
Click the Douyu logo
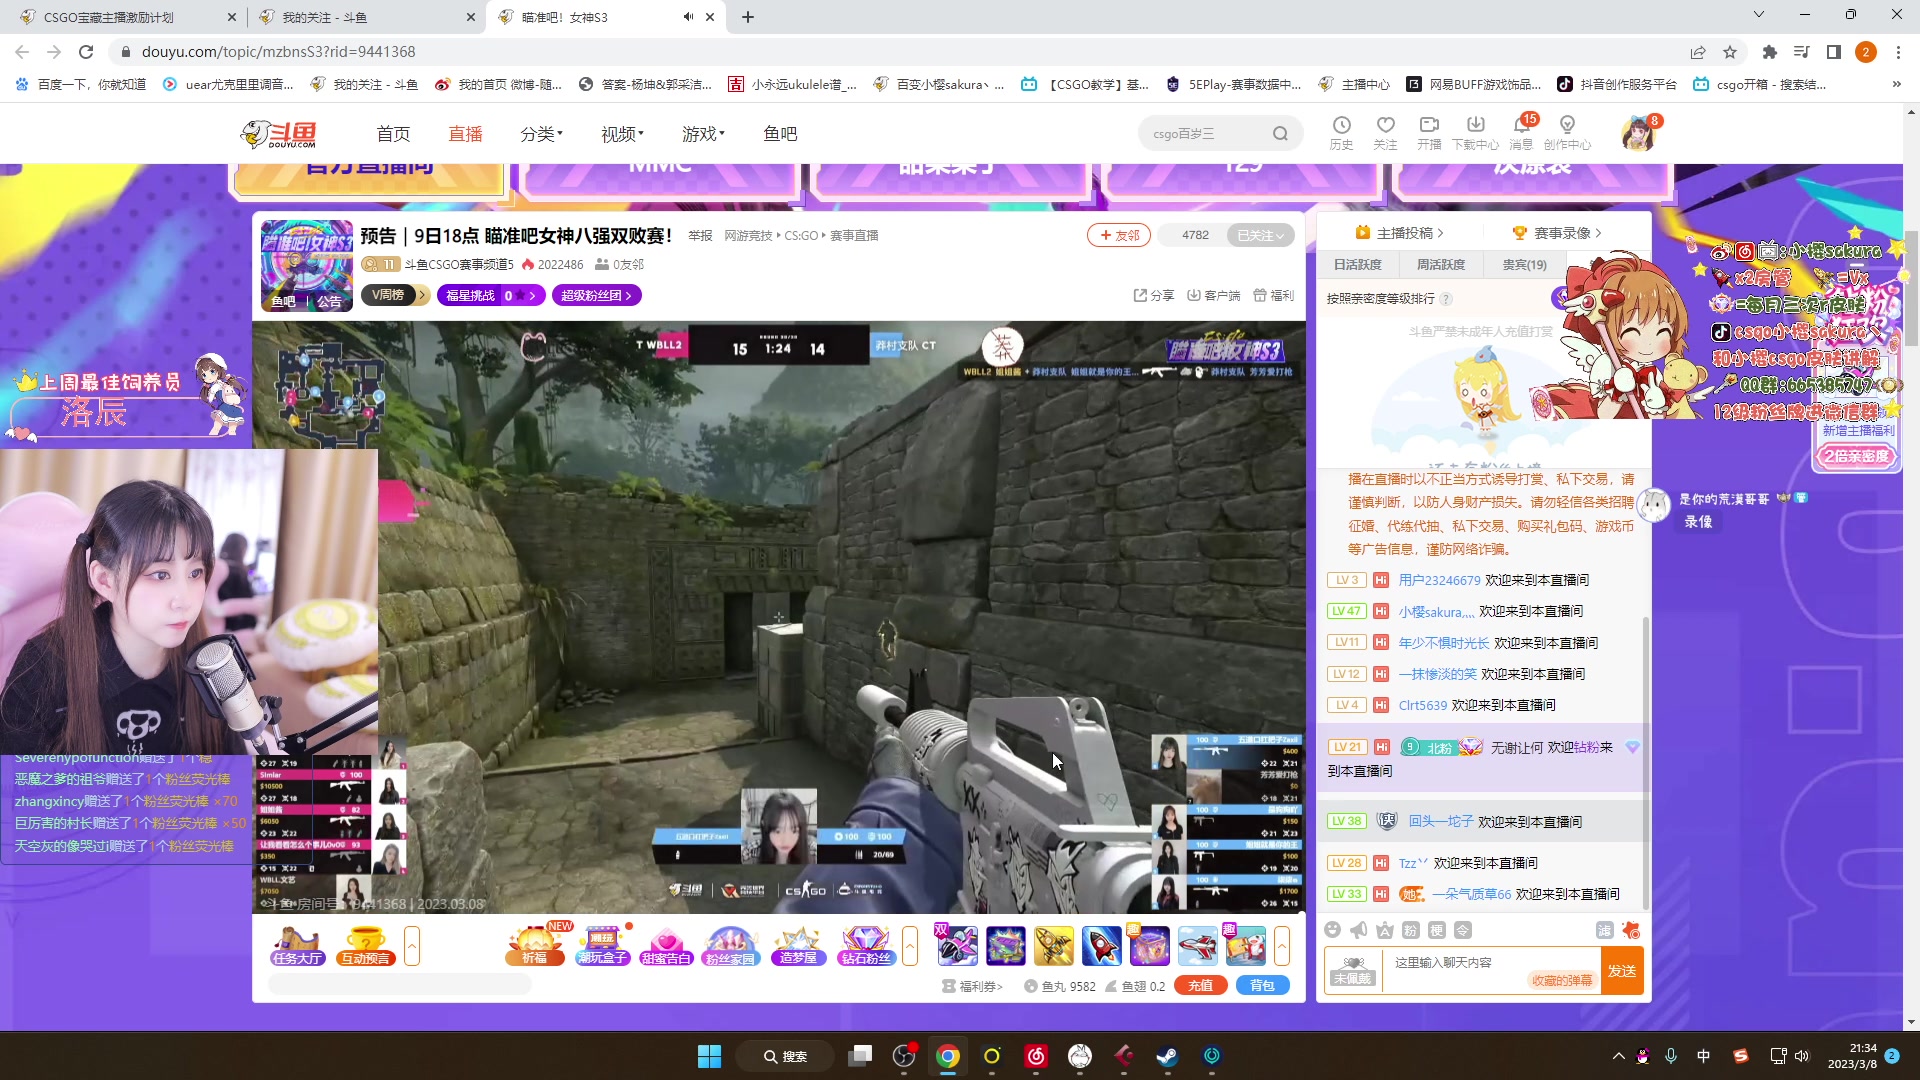coord(279,134)
